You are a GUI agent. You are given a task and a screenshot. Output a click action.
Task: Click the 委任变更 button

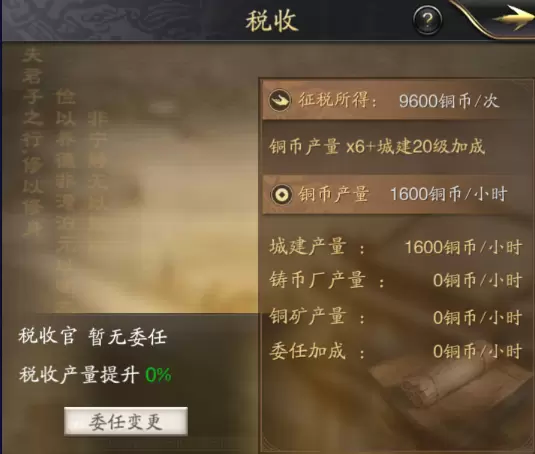click(126, 421)
